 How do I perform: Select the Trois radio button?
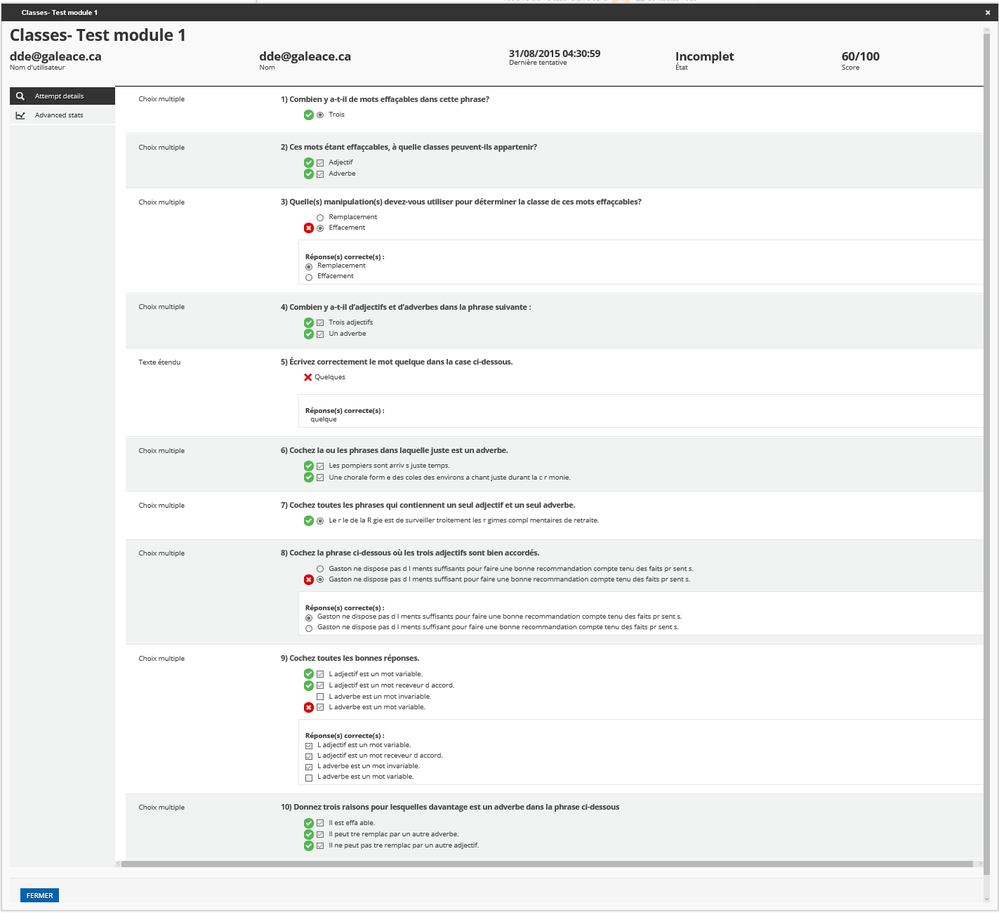tap(320, 115)
